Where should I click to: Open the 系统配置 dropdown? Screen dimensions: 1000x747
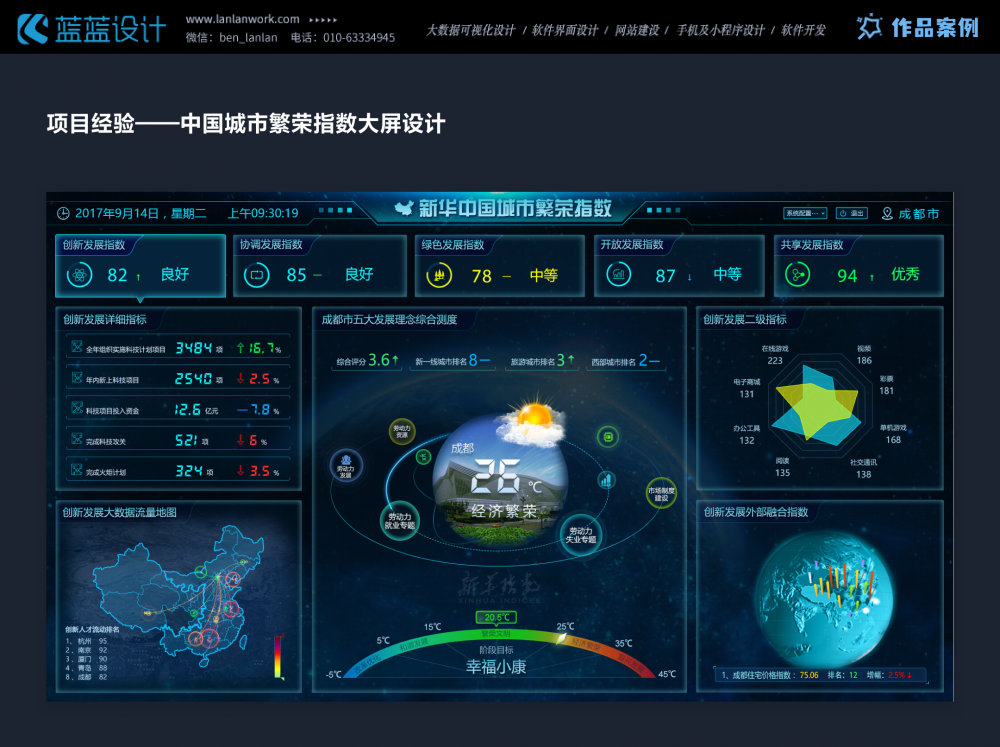(x=805, y=213)
